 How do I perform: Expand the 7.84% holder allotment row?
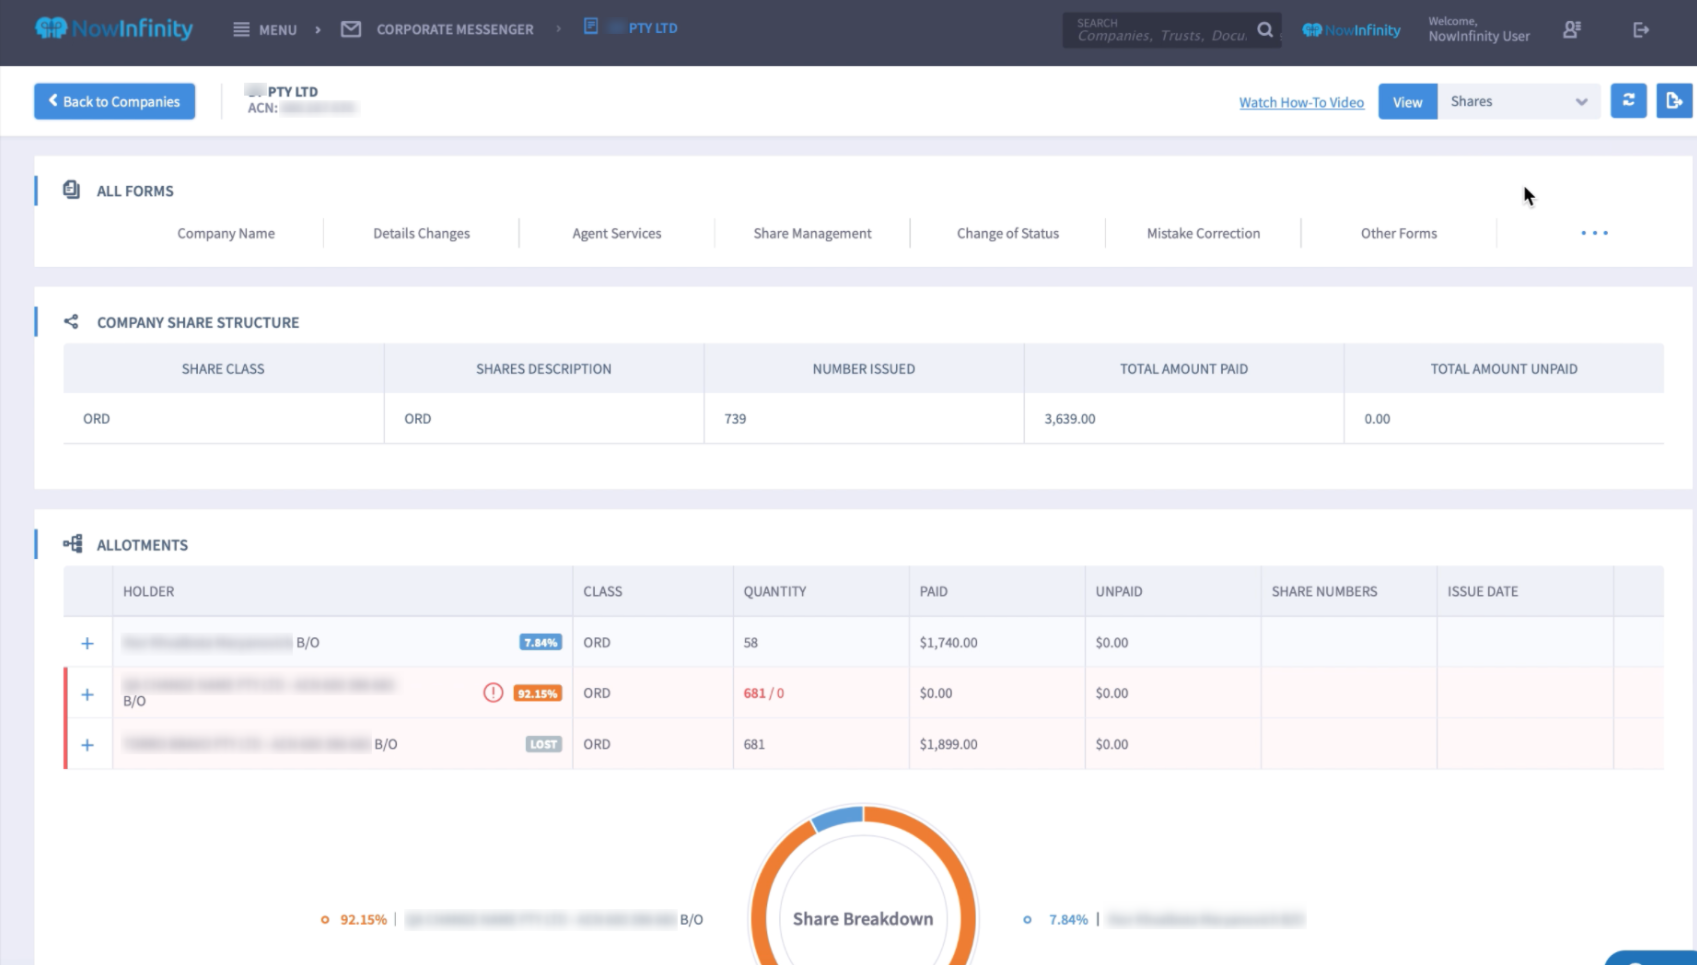pos(87,643)
